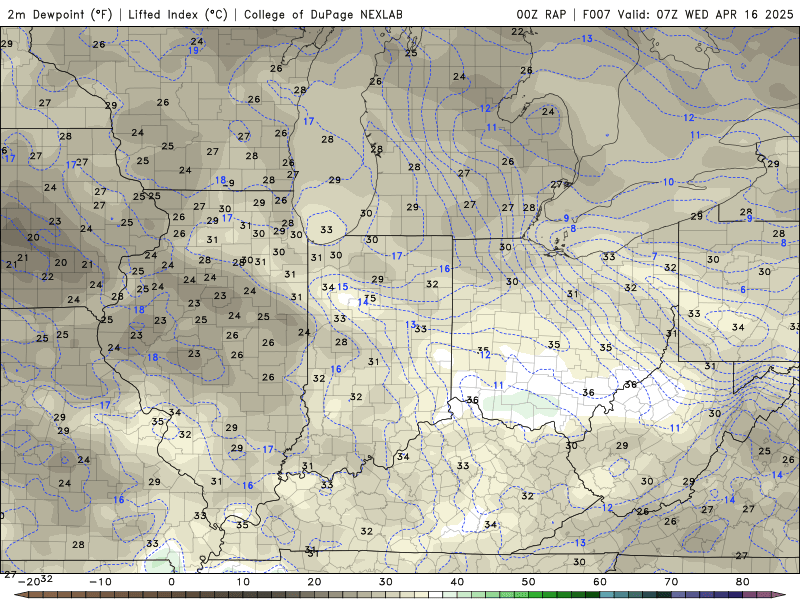Select the "20" label on the legend
Viewport: 800px width, 600px height.
pos(314,582)
